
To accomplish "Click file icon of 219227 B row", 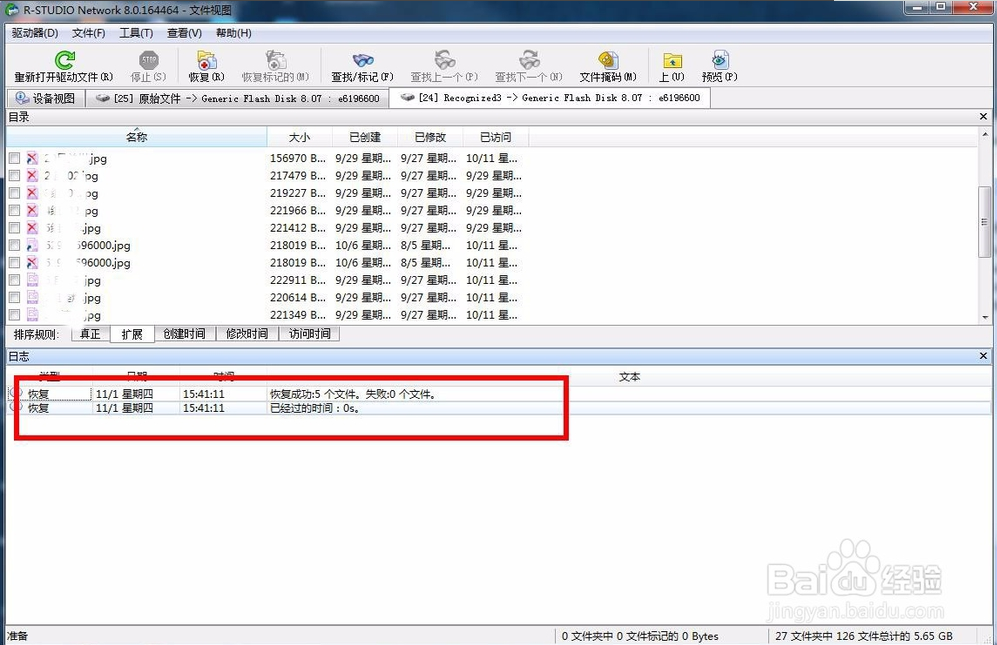I will (32, 193).
